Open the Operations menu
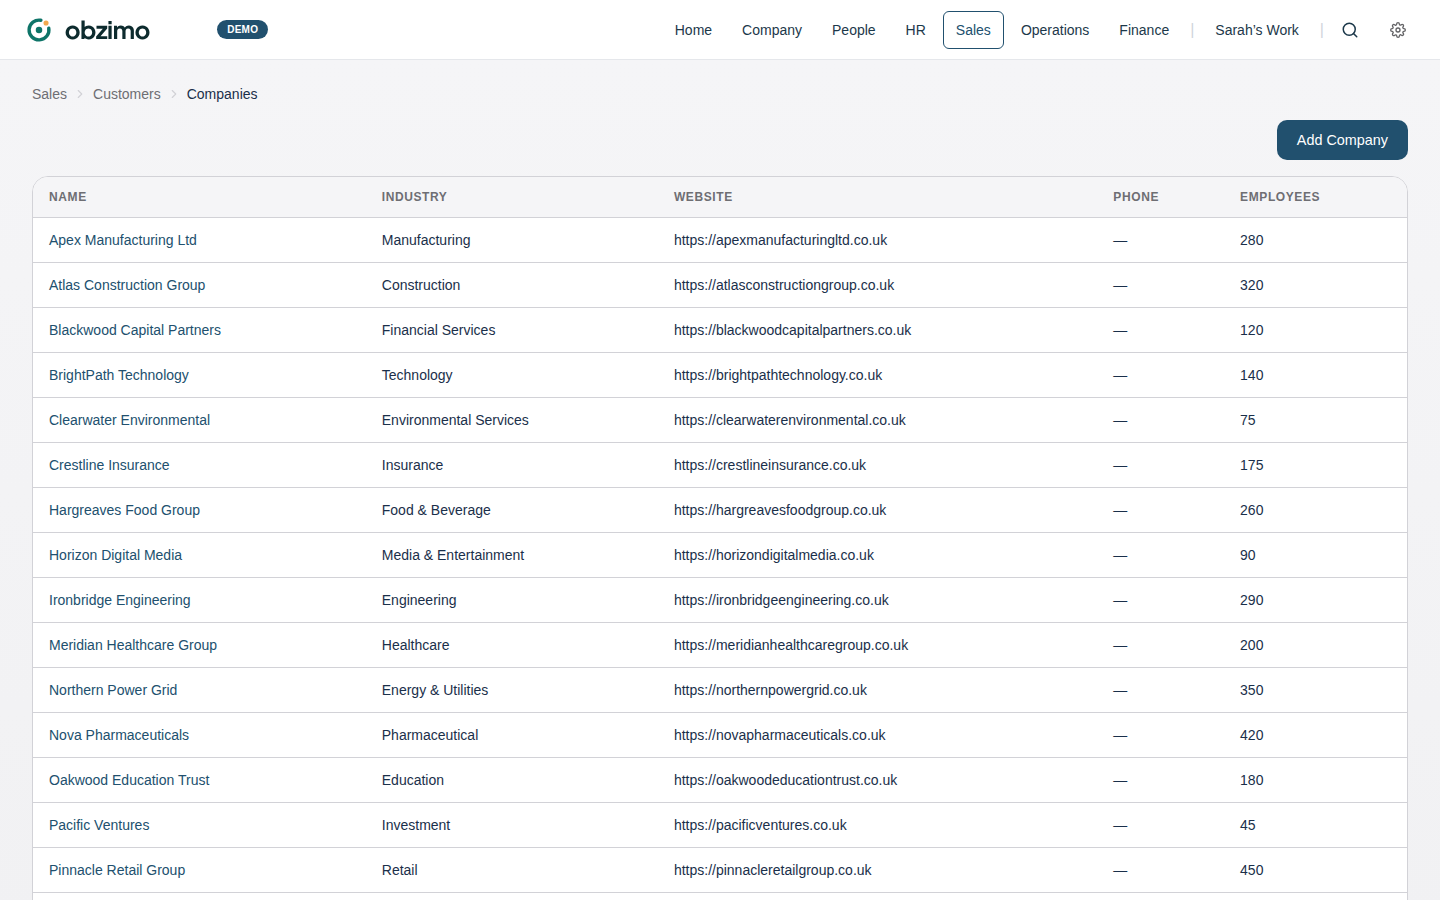This screenshot has height=900, width=1440. point(1055,30)
